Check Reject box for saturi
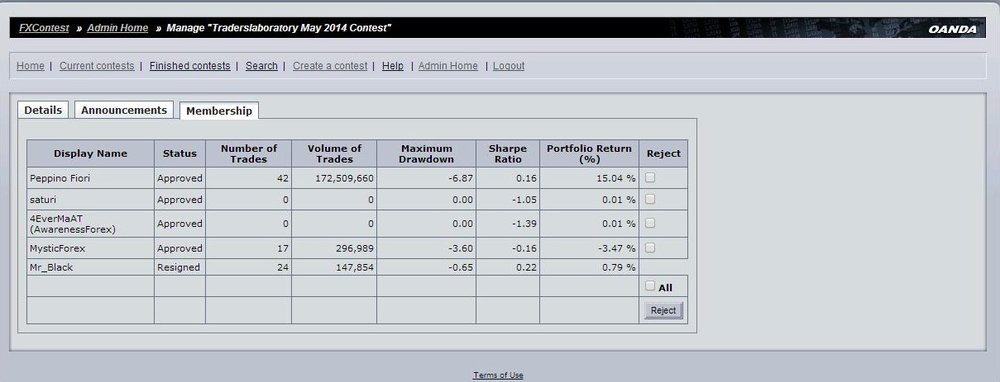This screenshot has width=1000, height=382. click(650, 199)
